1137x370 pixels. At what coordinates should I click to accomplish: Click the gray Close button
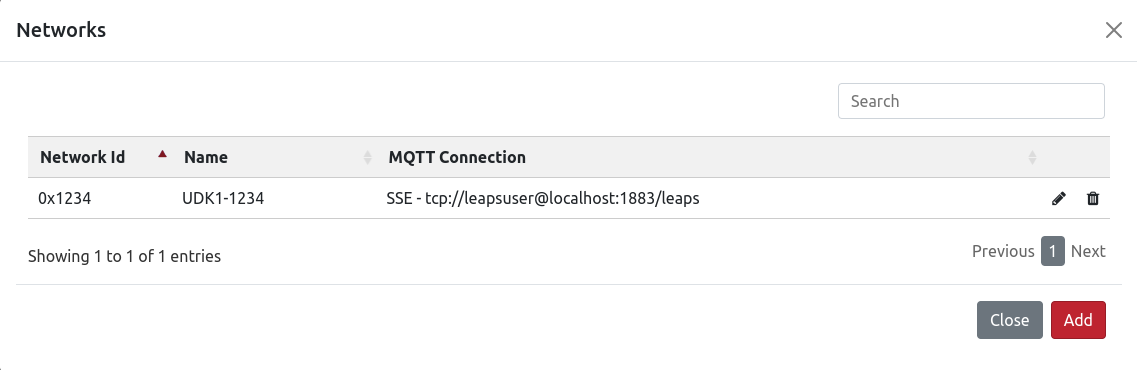point(1009,320)
